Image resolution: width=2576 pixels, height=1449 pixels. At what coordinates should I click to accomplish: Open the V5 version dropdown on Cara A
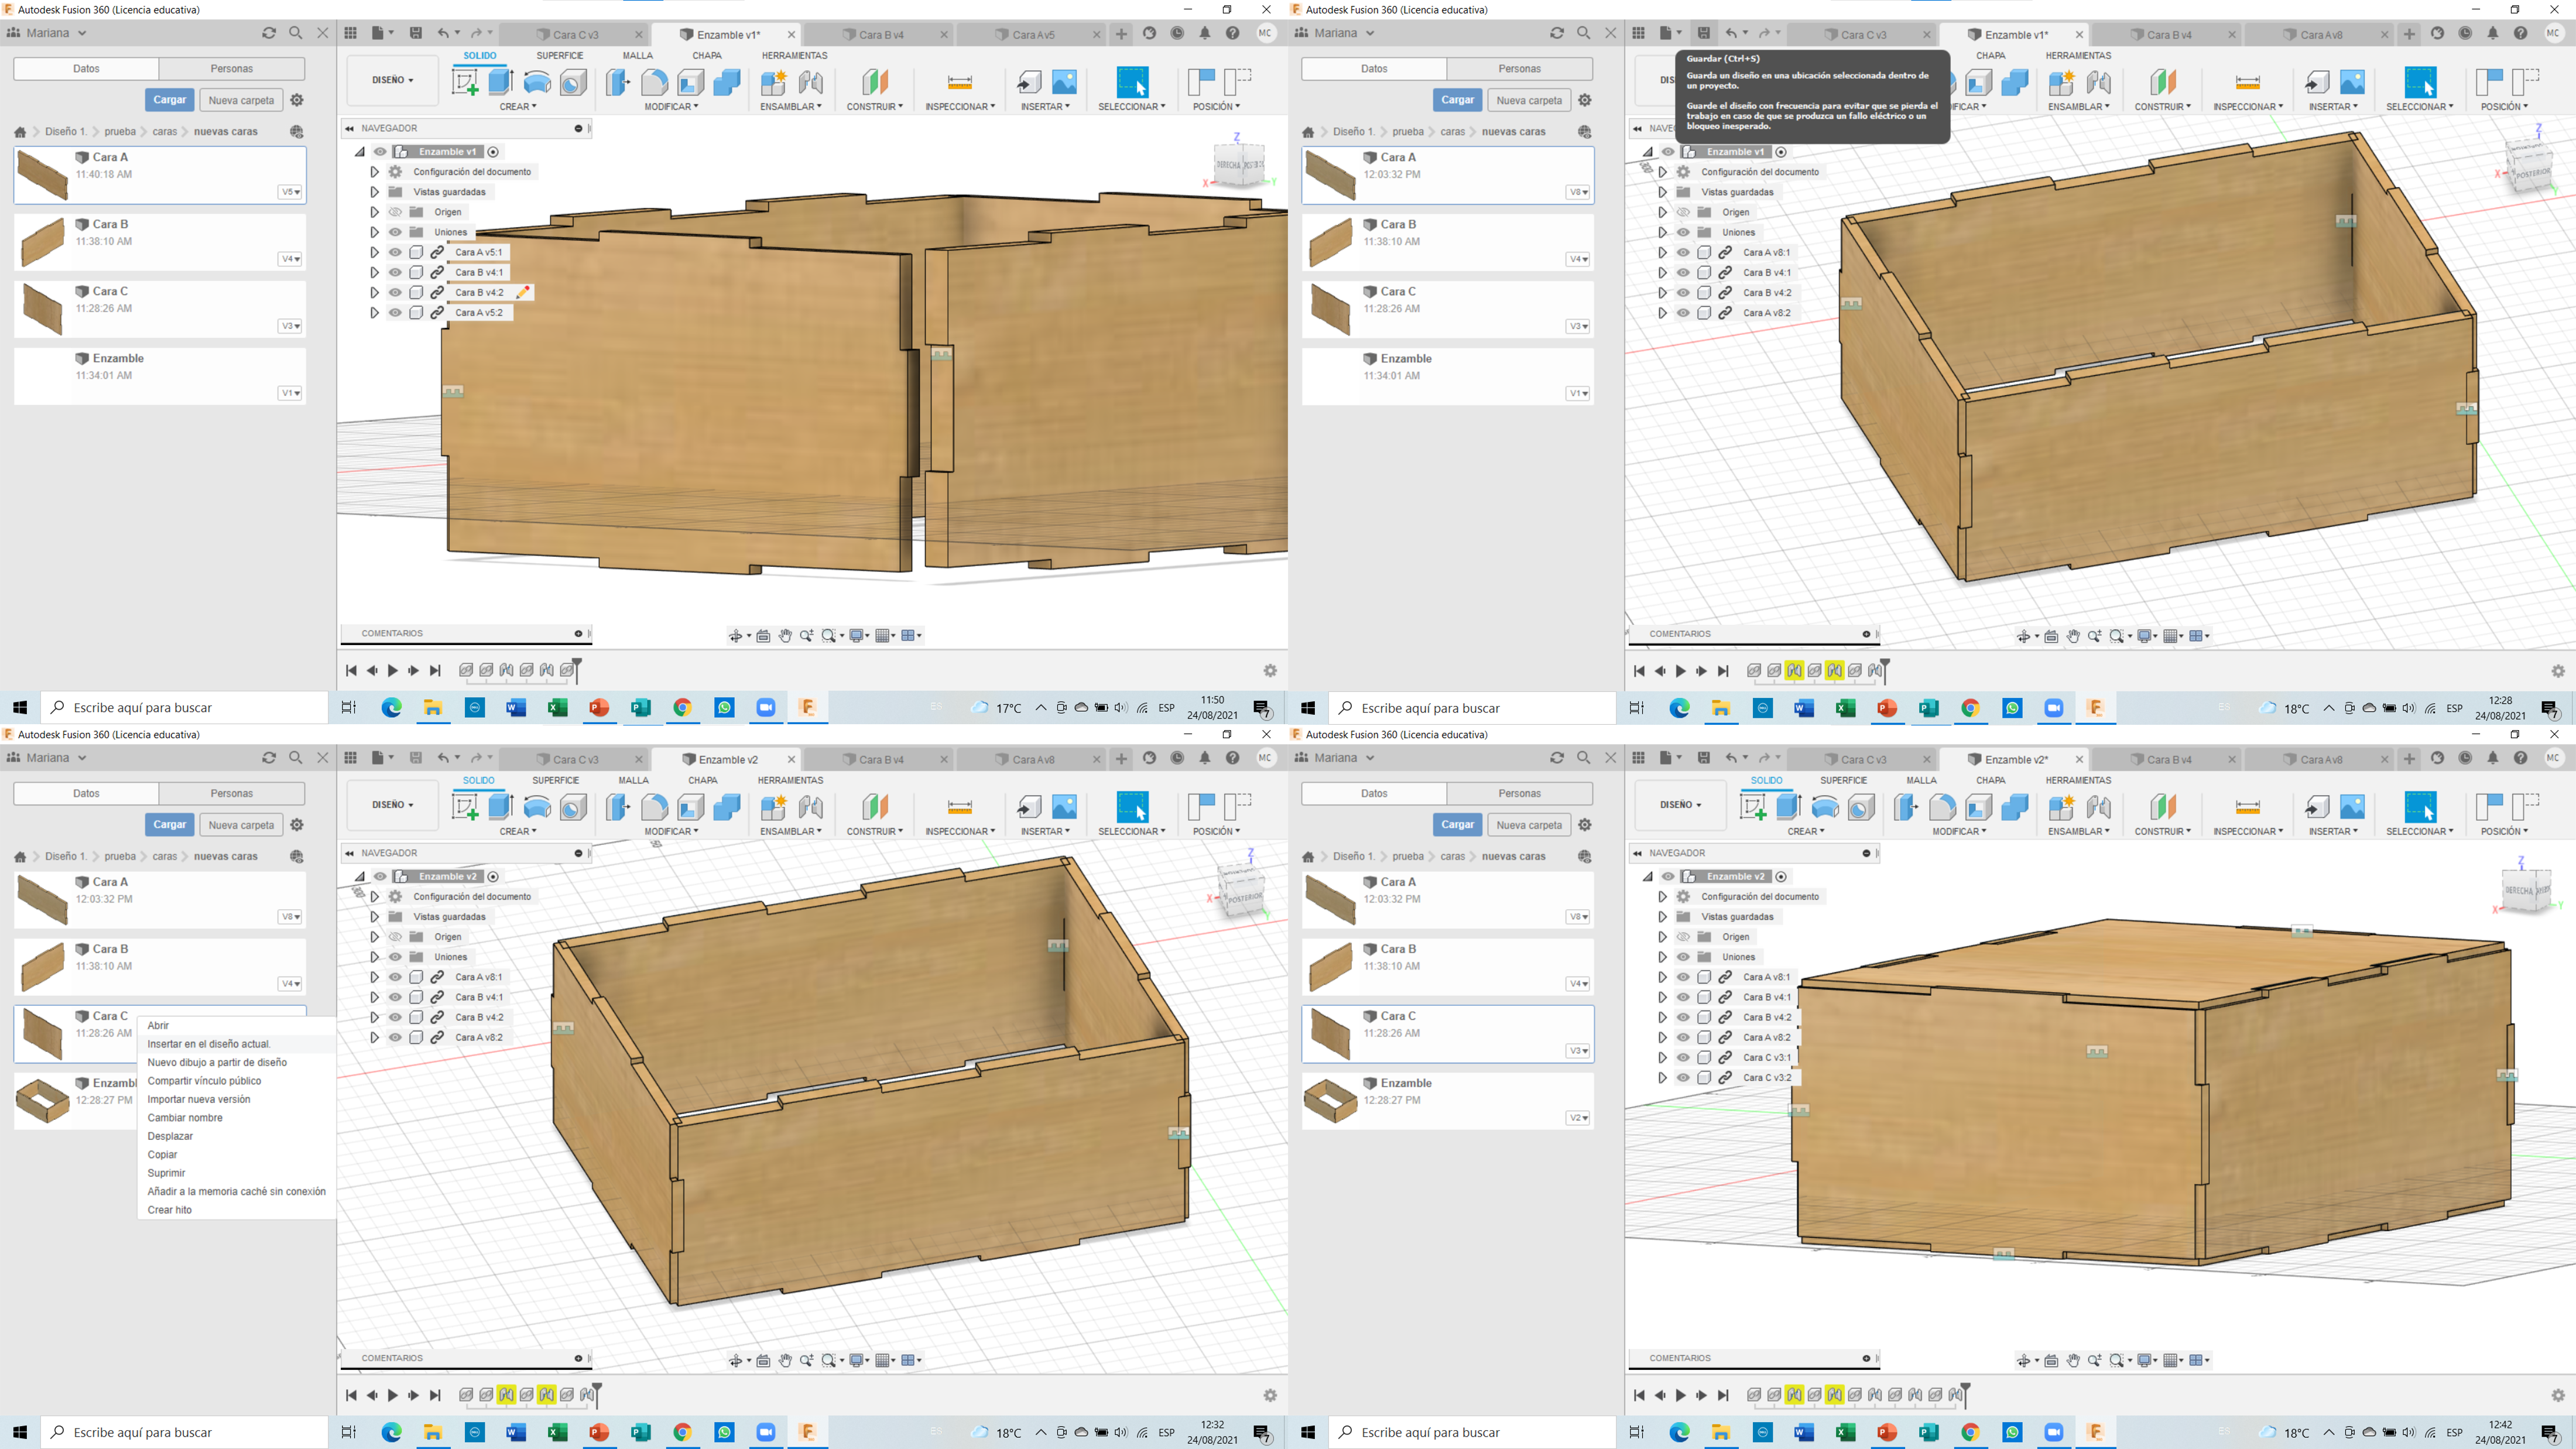290,192
